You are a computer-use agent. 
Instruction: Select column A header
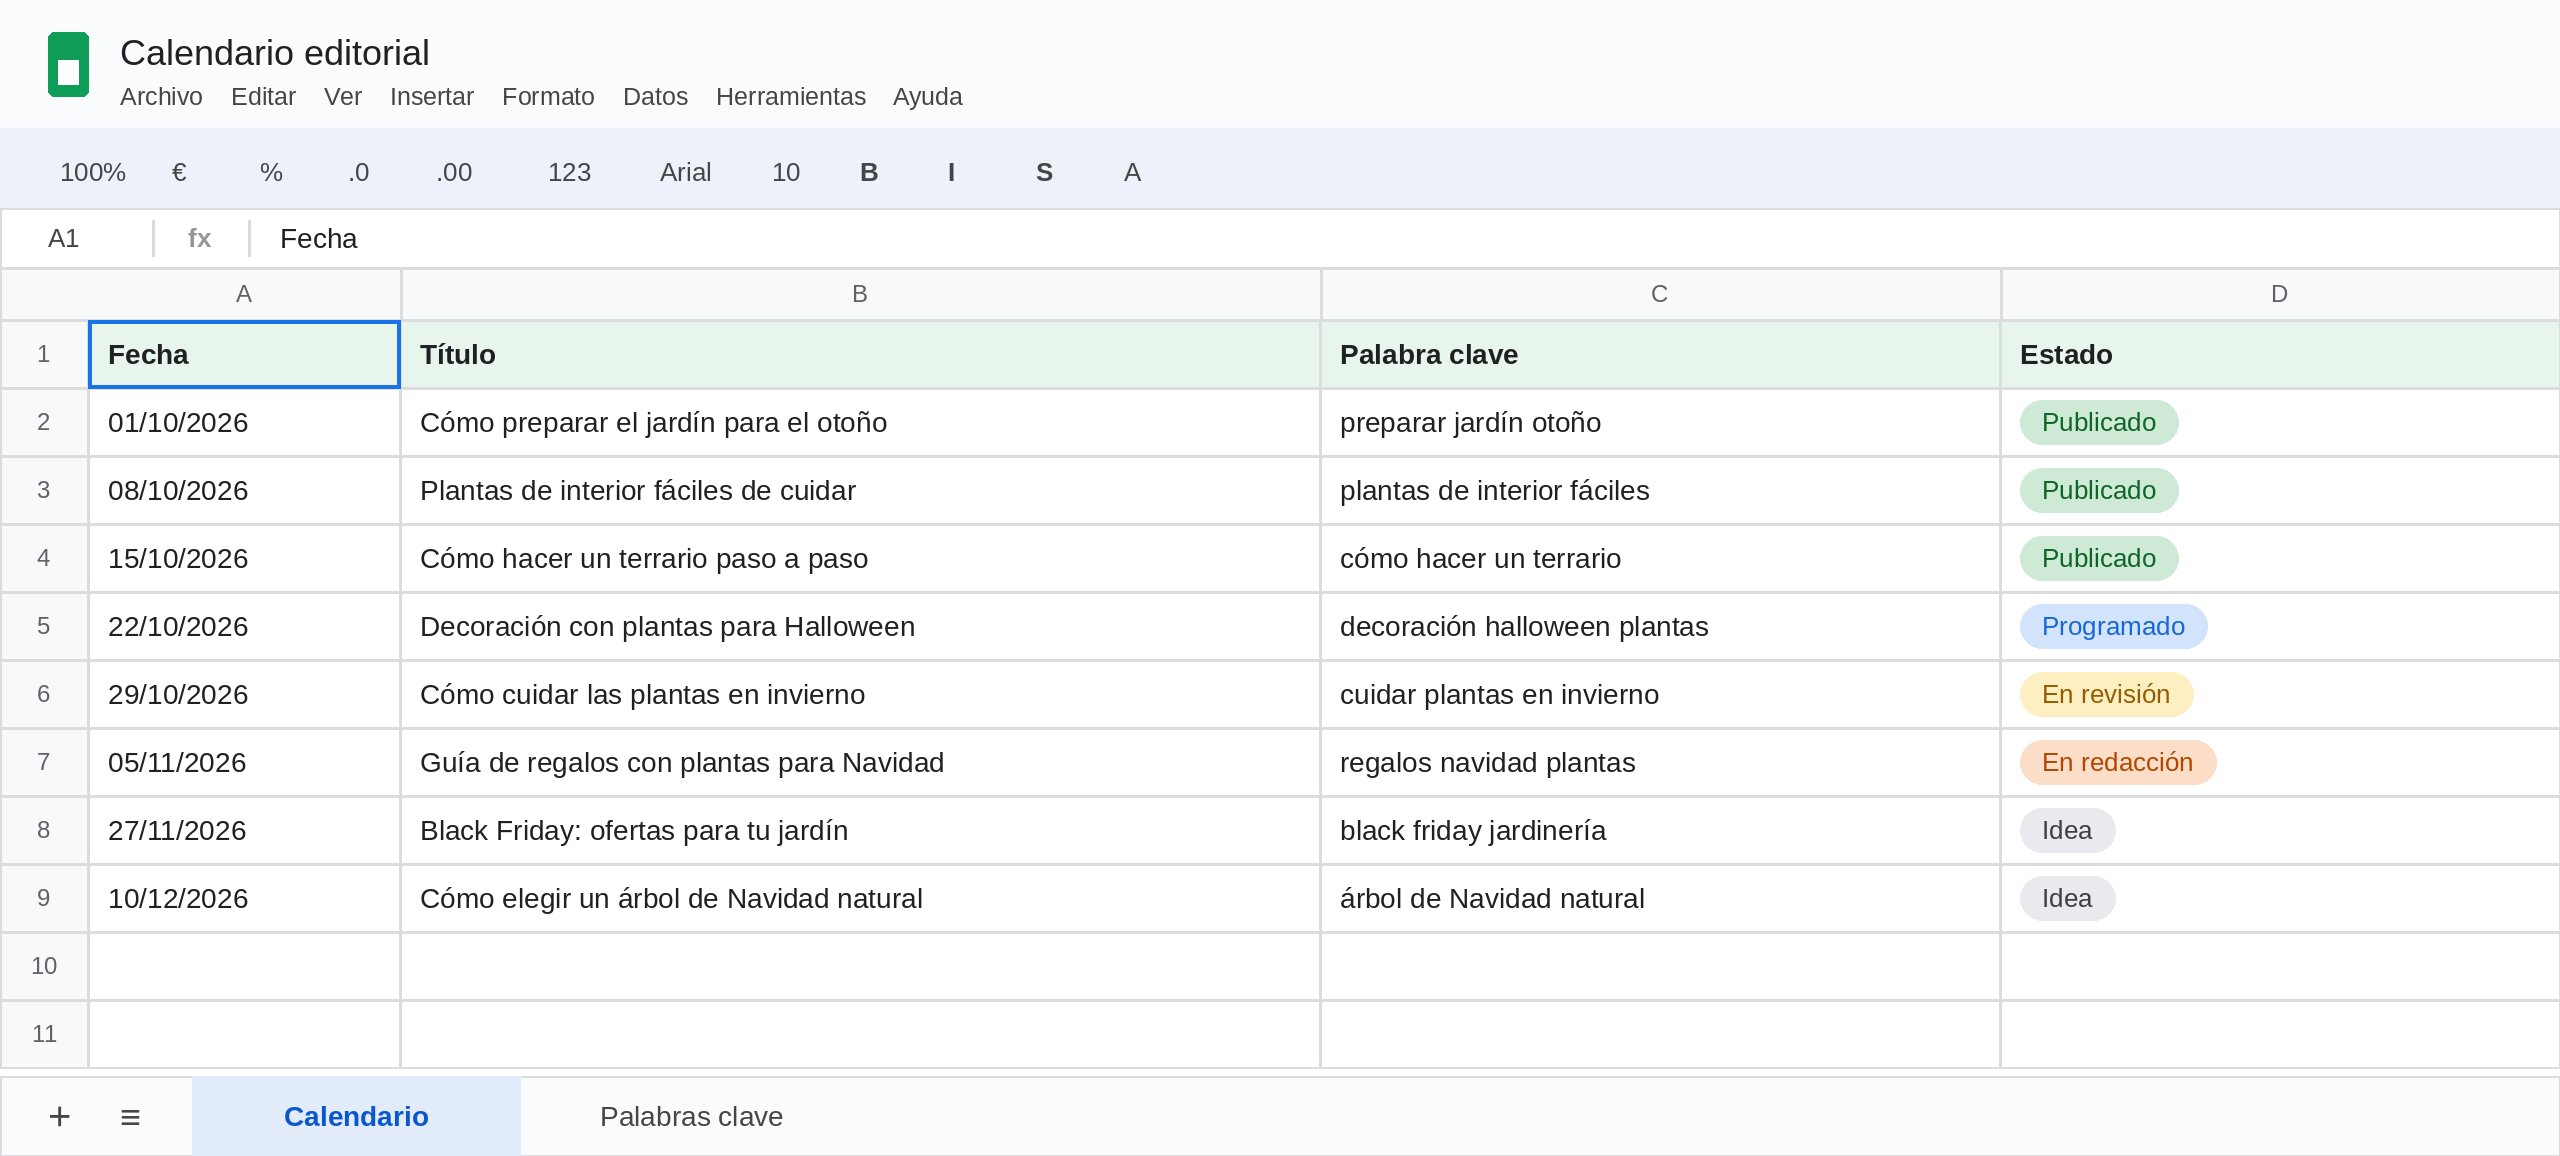tap(244, 294)
